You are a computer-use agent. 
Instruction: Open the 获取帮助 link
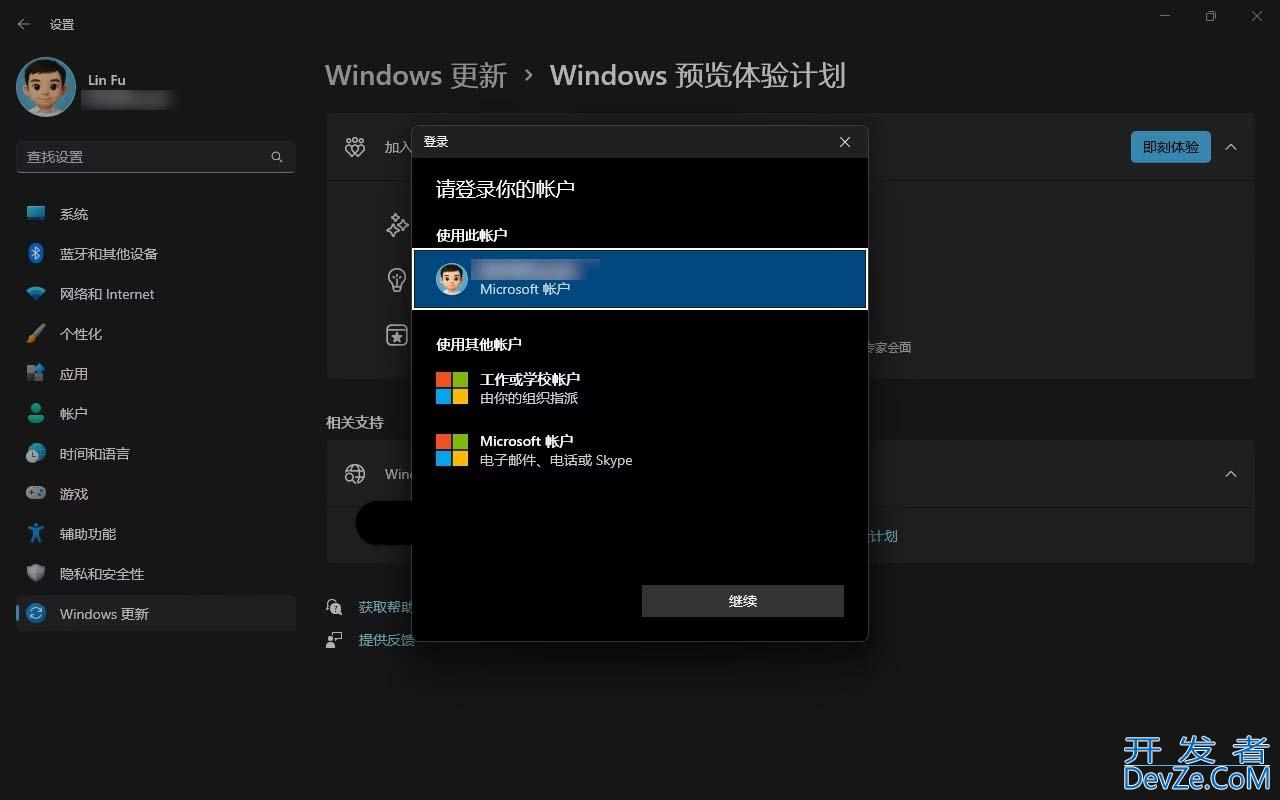(385, 607)
